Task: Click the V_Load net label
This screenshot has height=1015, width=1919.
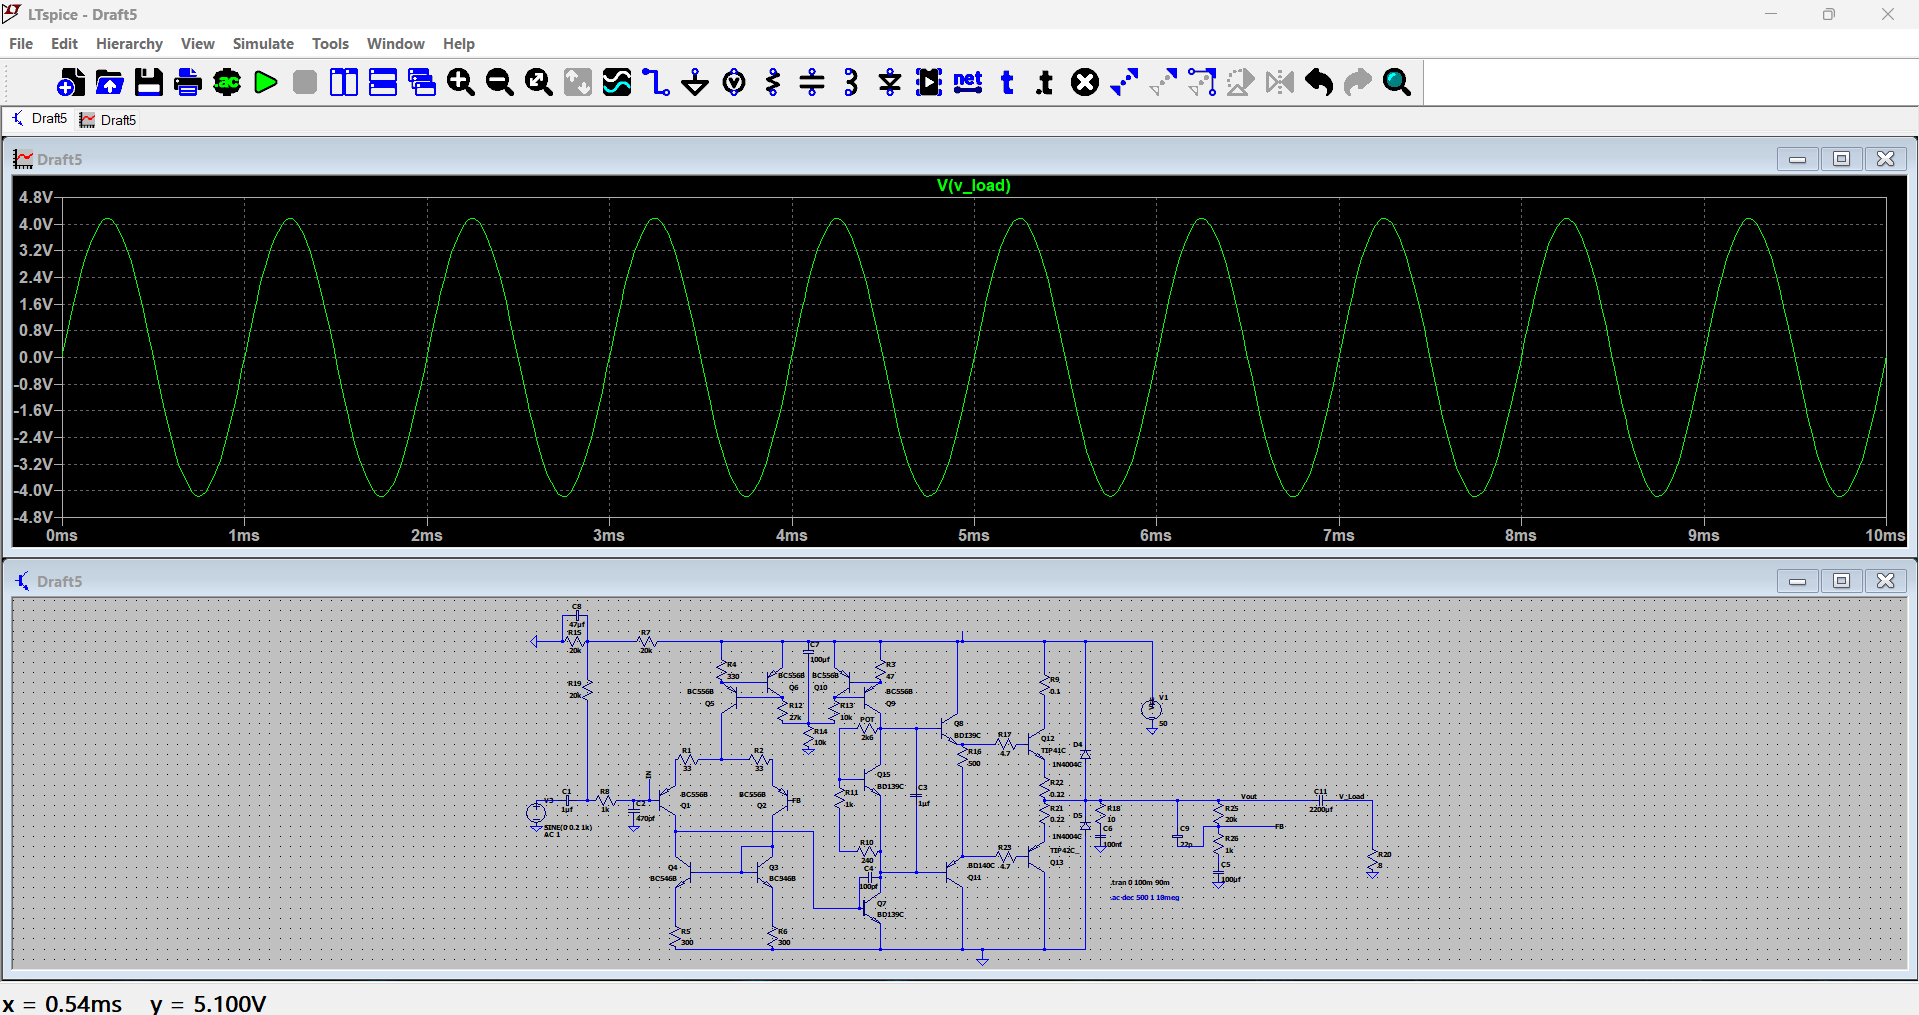Action: pos(1351,797)
